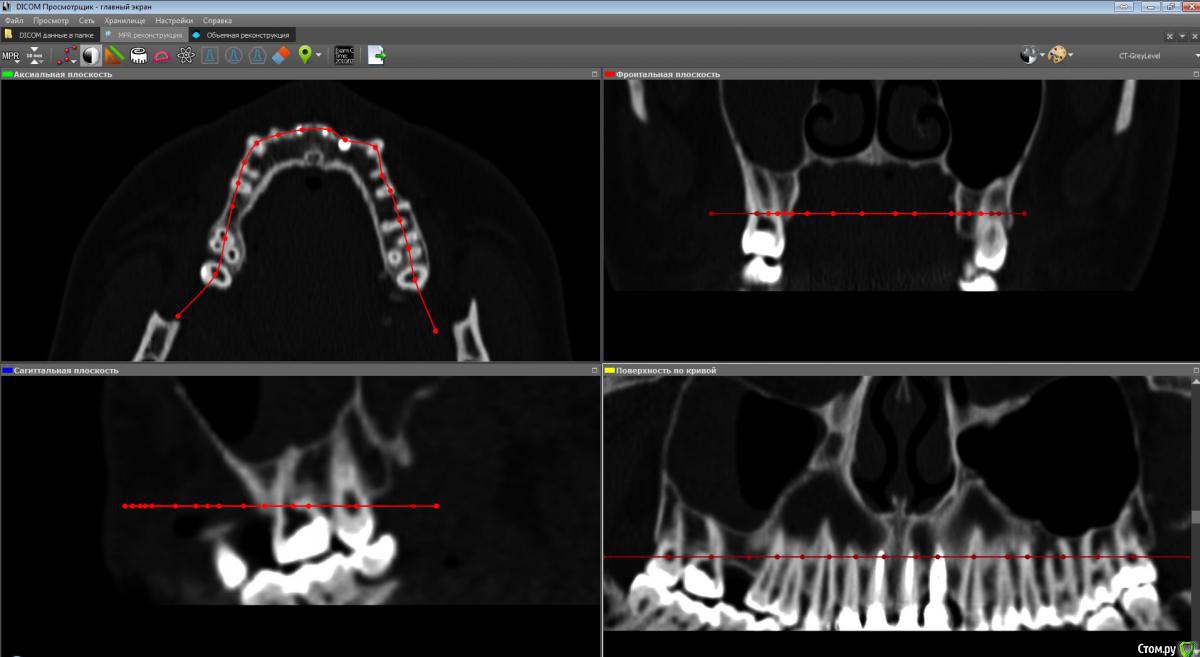The image size is (1200, 657).
Task: Click the measuring tape tool icon
Action: click(138, 56)
